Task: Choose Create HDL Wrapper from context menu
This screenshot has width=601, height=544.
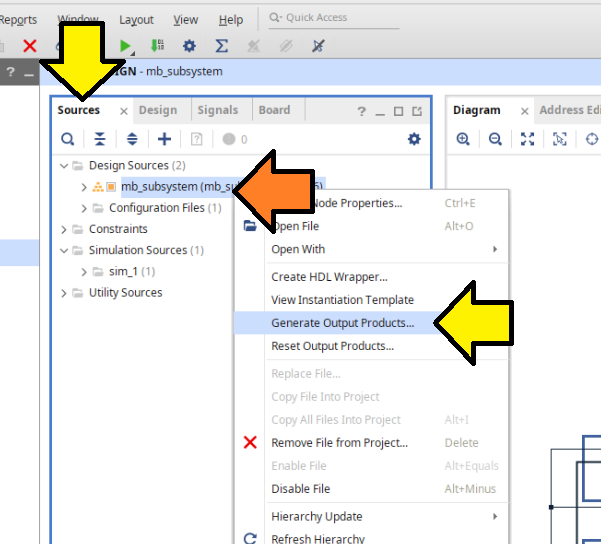Action: coord(329,277)
